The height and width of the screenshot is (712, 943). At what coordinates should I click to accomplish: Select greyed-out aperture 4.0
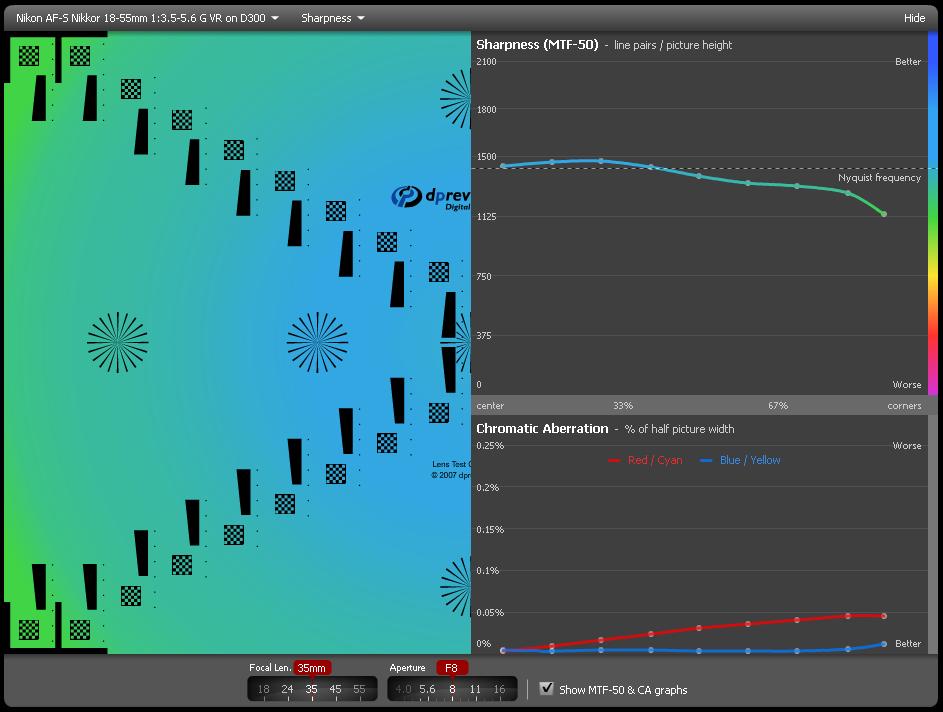[x=403, y=689]
